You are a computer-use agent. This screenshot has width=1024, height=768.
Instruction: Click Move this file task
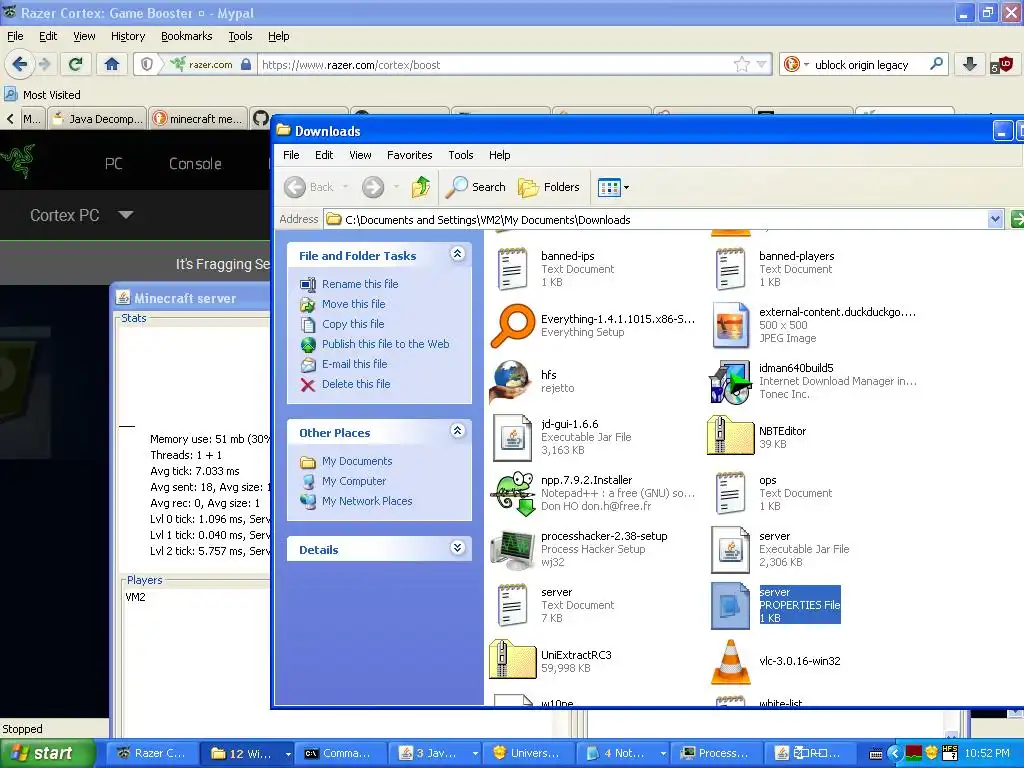(353, 304)
